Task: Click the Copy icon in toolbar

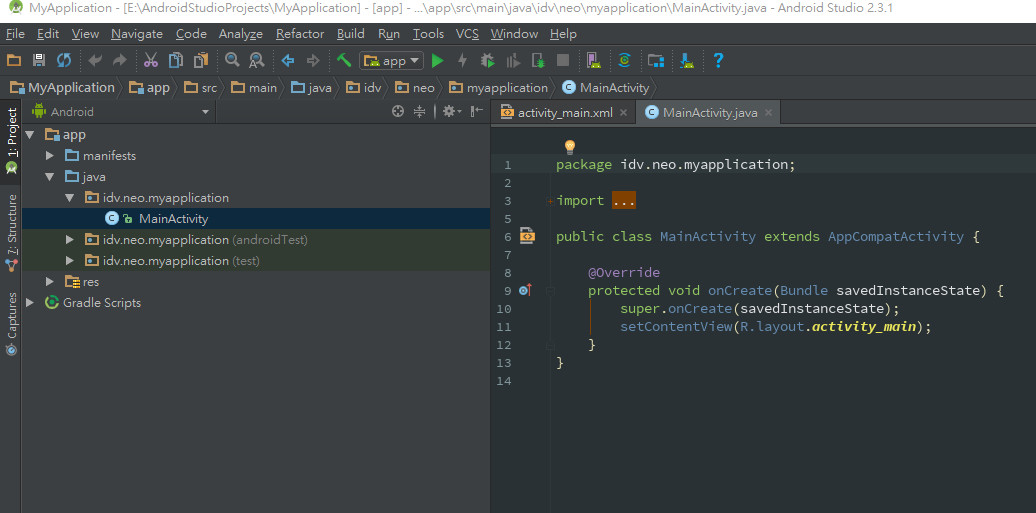Action: [x=176, y=61]
